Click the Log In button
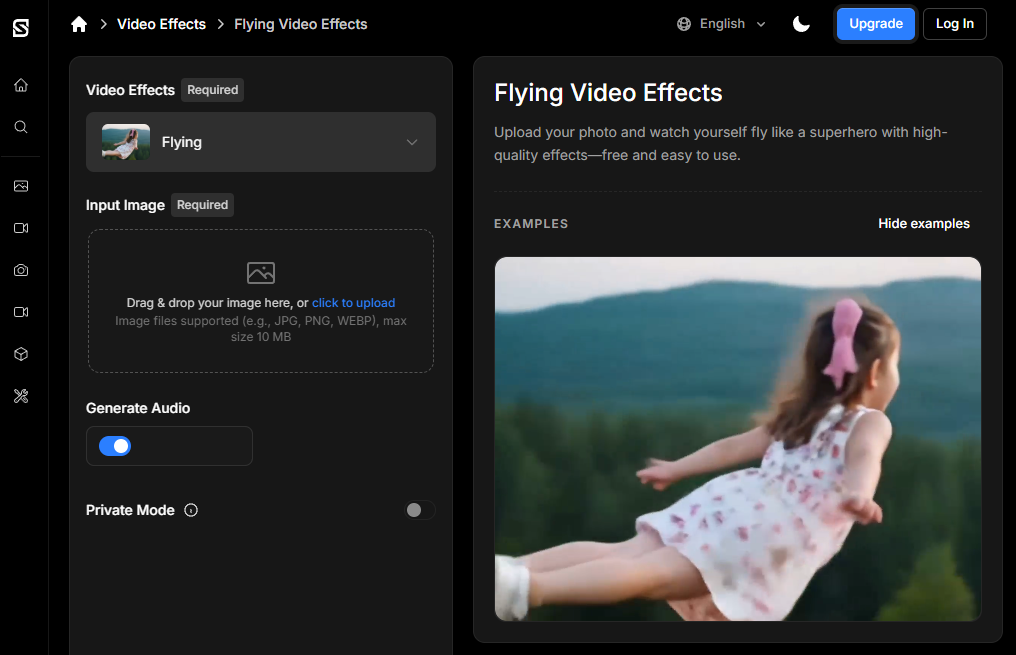Image resolution: width=1016 pixels, height=655 pixels. click(954, 24)
